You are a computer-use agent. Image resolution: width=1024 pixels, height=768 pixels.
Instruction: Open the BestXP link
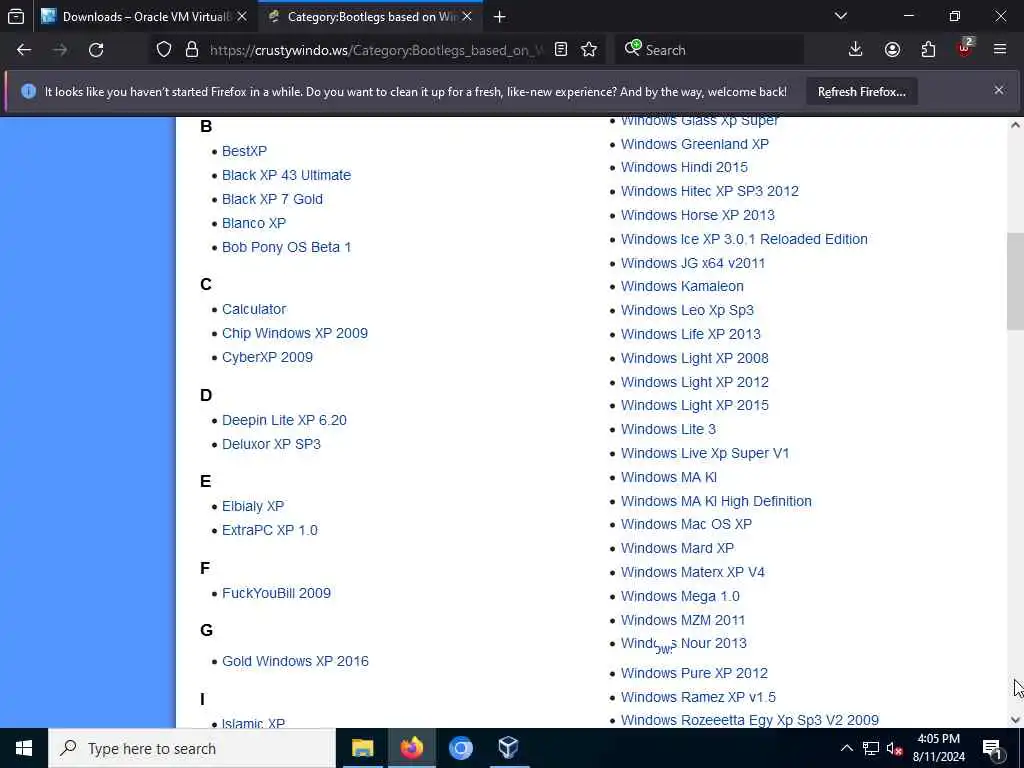[x=244, y=151]
